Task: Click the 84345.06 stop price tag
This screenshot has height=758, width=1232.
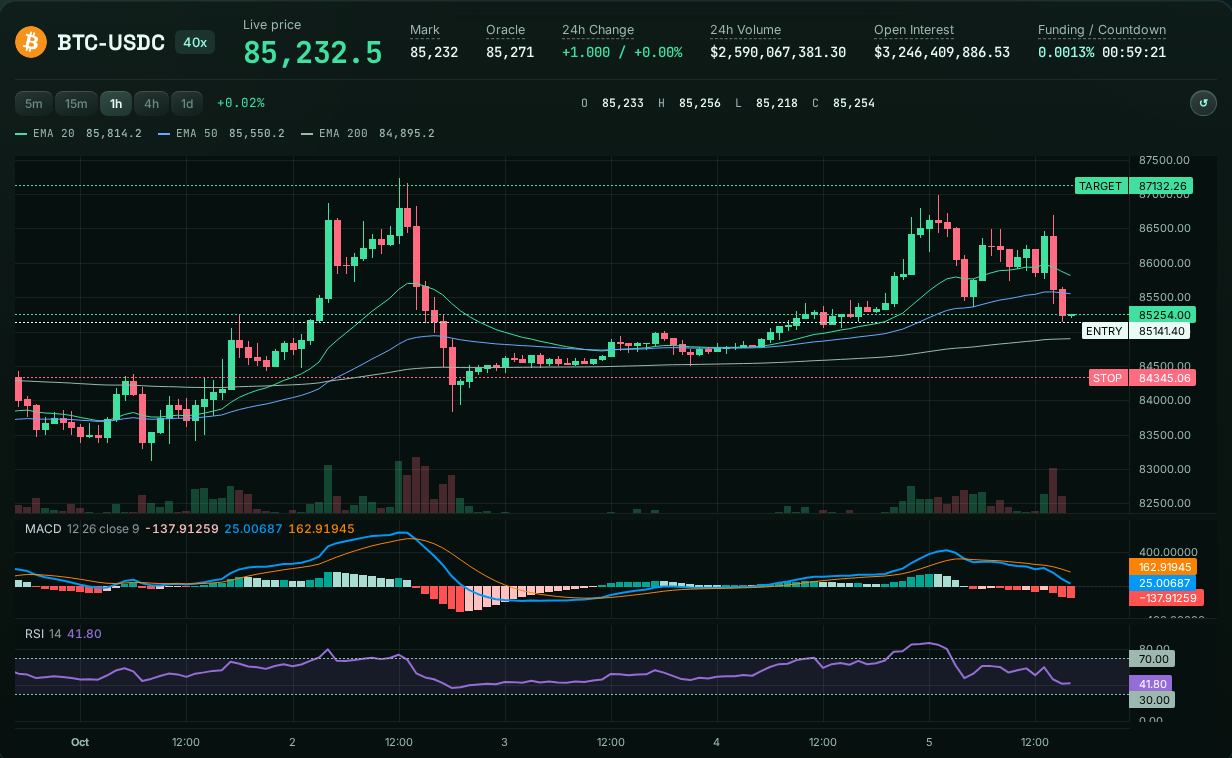Action: pyautogui.click(x=1162, y=378)
